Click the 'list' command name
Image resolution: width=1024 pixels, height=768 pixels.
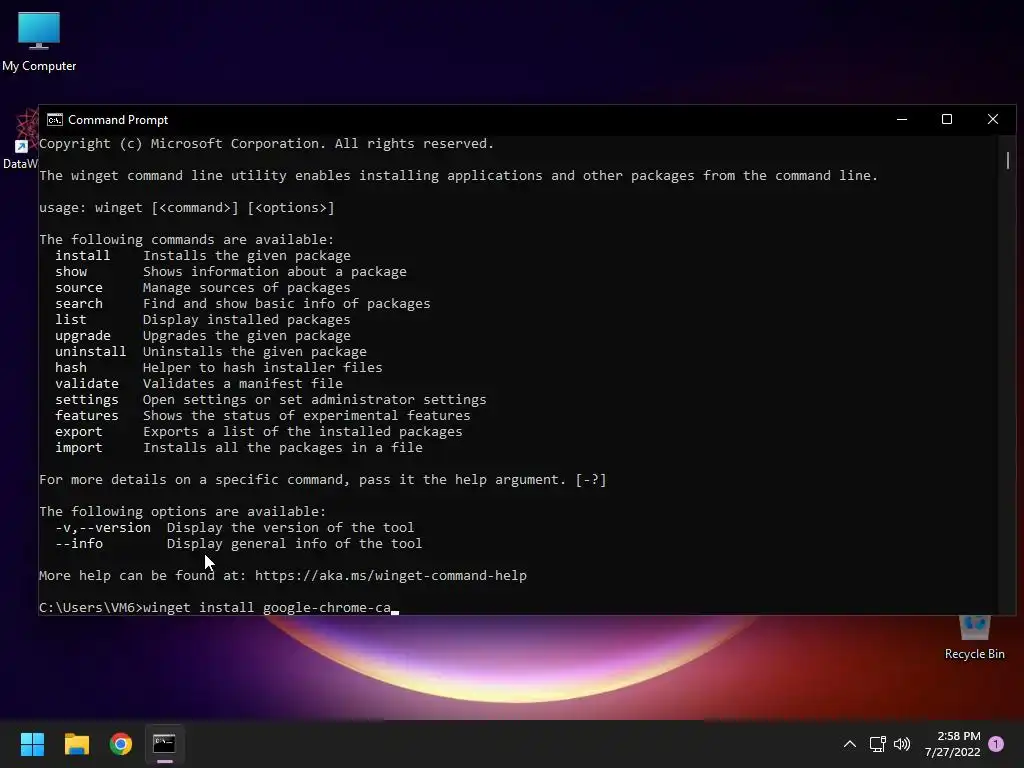(x=71, y=319)
